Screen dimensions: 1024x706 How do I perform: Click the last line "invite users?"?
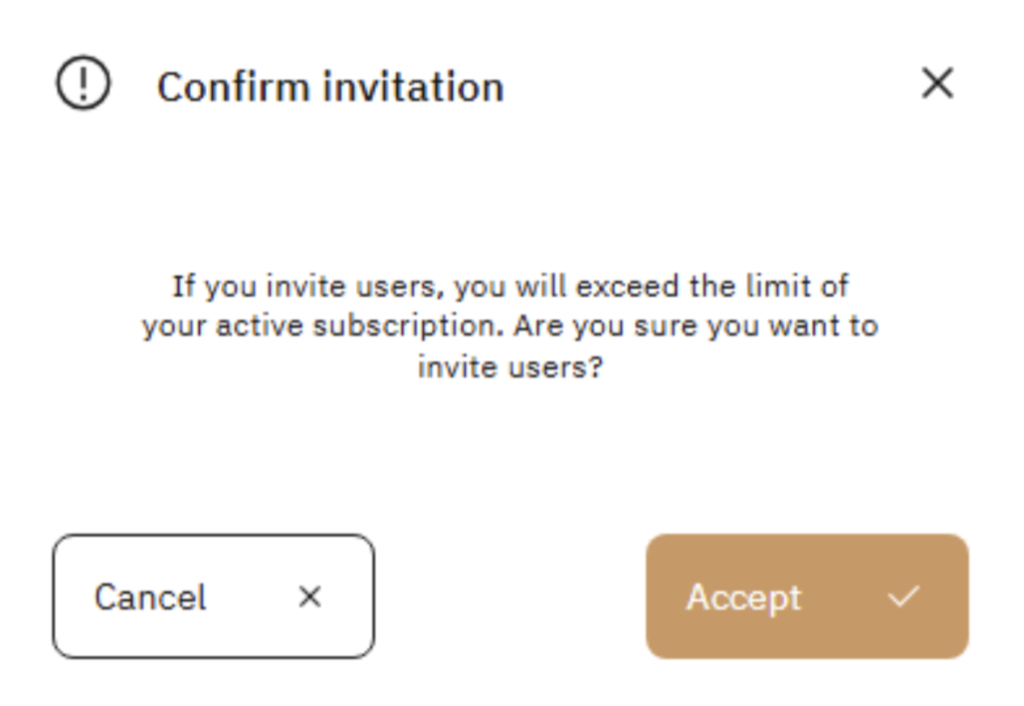510,367
